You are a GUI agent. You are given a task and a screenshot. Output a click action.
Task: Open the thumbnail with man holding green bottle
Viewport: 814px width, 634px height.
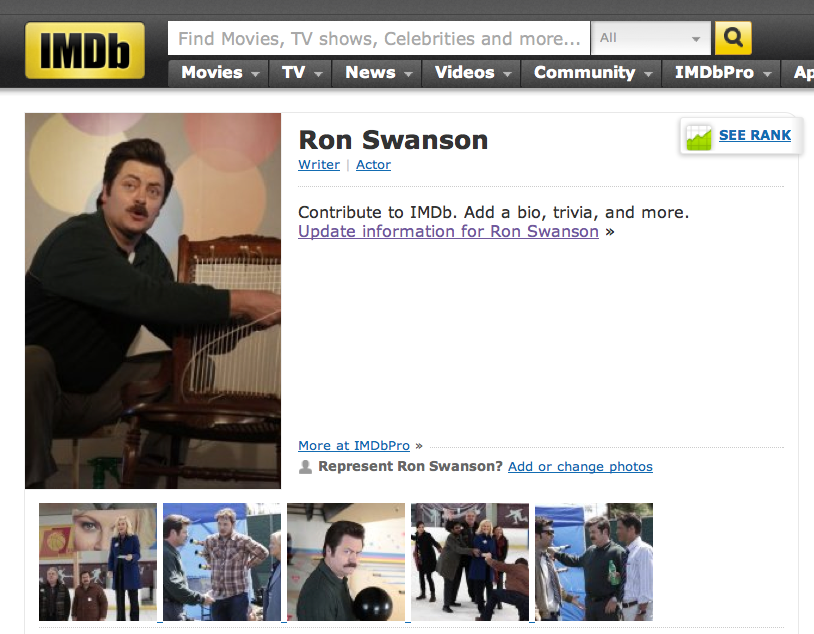pos(594,562)
